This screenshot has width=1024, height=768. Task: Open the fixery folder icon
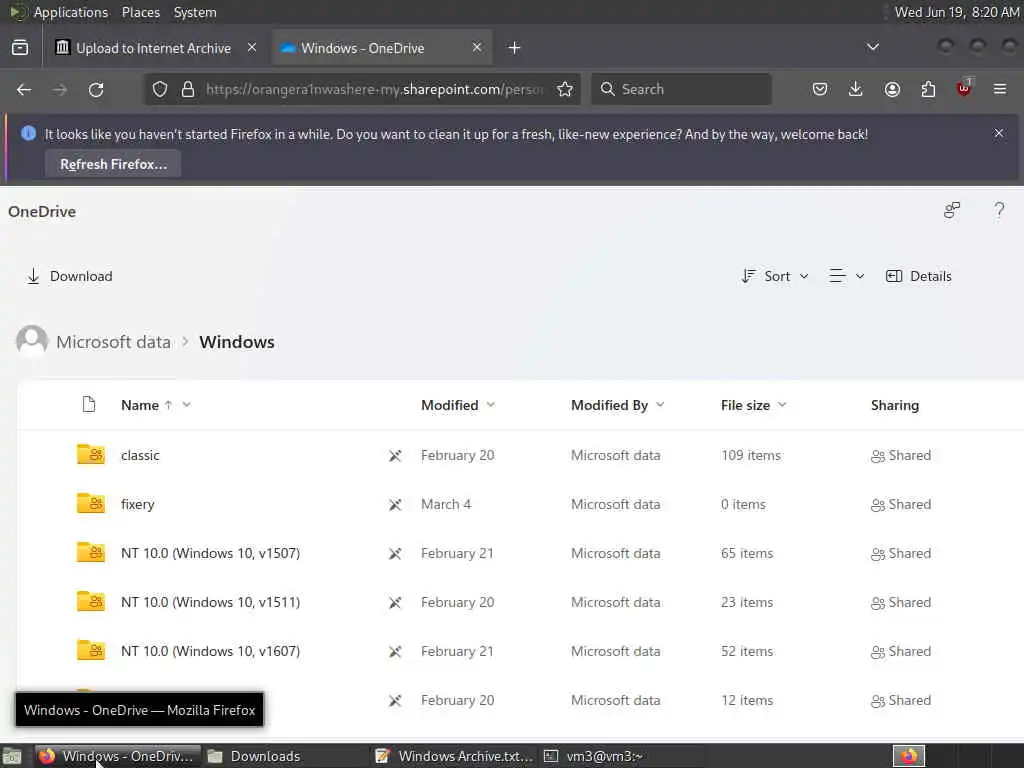coord(90,503)
